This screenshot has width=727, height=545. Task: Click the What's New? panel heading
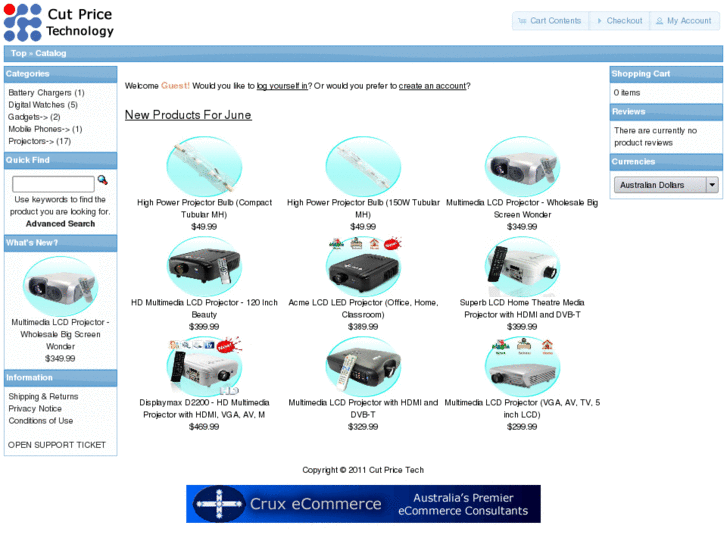click(x=60, y=243)
